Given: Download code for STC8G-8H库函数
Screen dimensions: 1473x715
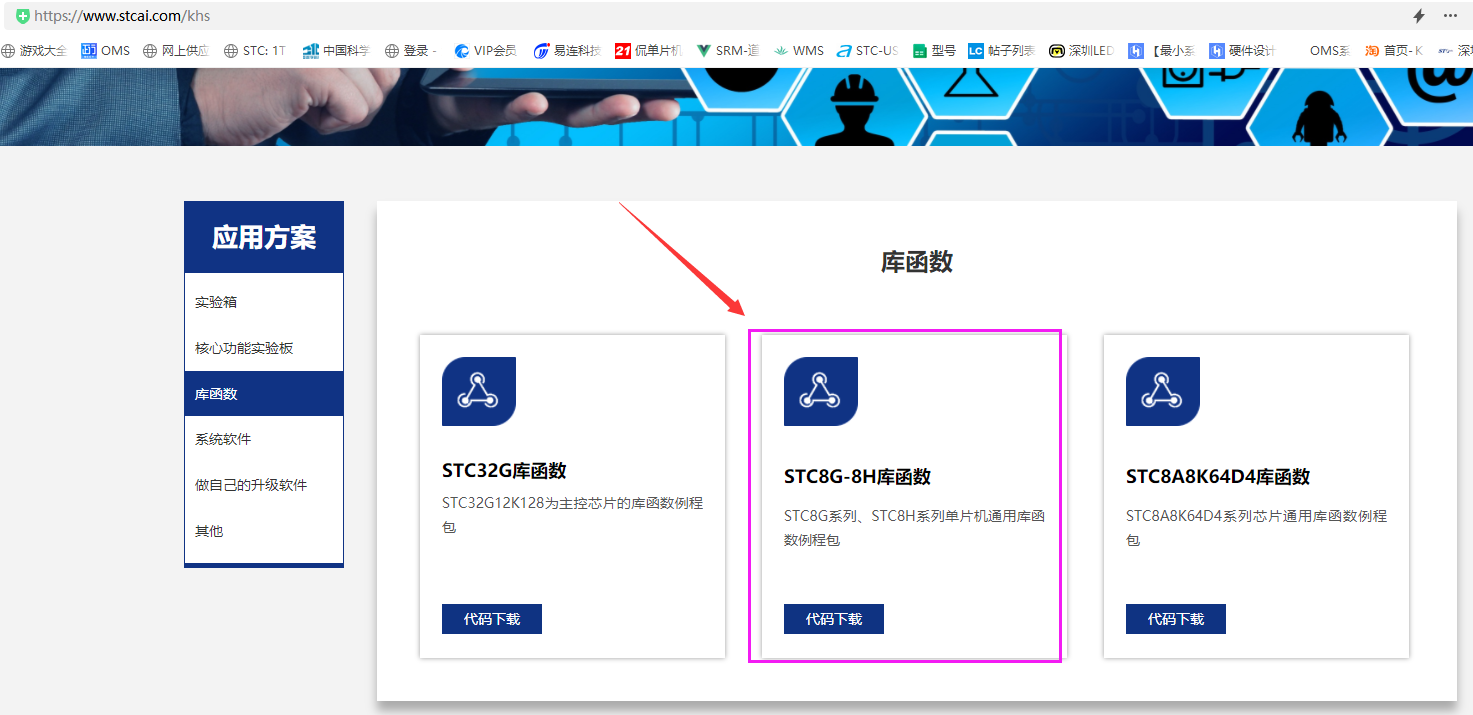Looking at the screenshot, I should [x=834, y=619].
